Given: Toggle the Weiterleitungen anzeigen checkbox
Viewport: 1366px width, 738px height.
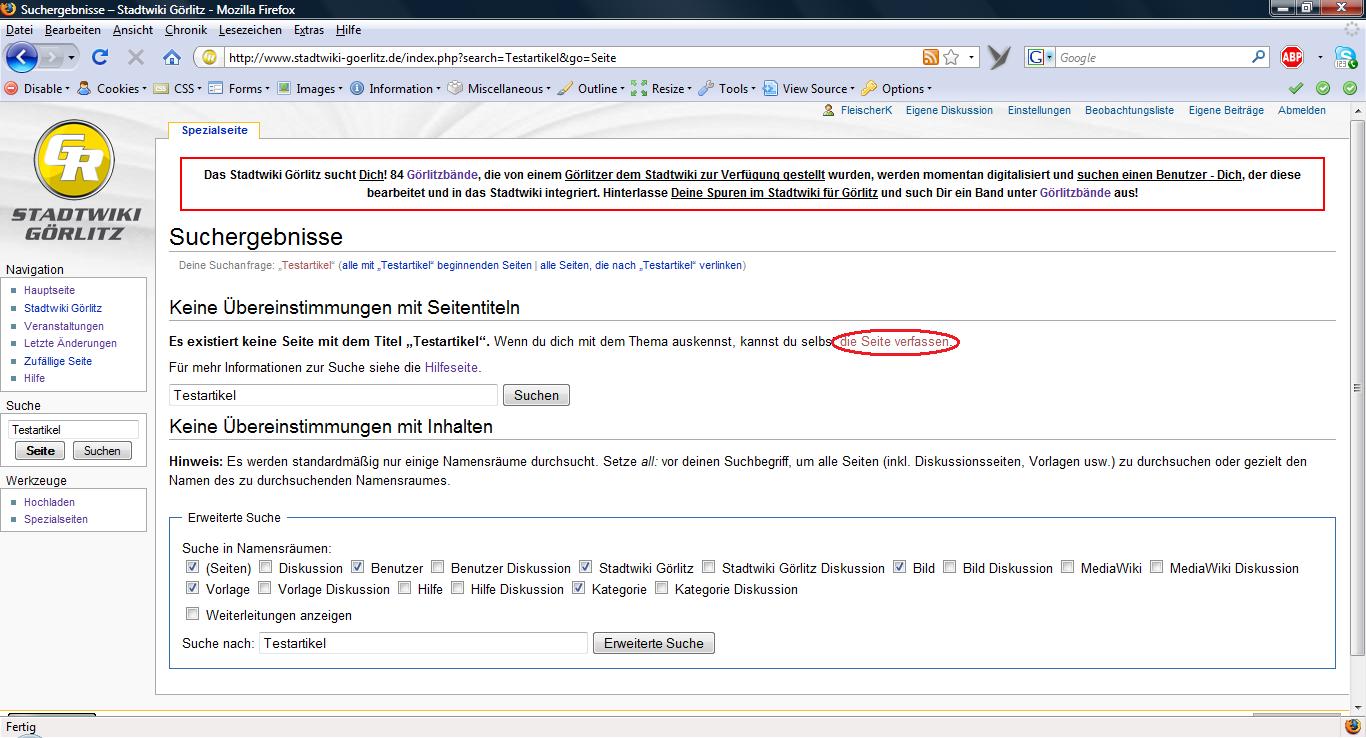Looking at the screenshot, I should (x=193, y=614).
